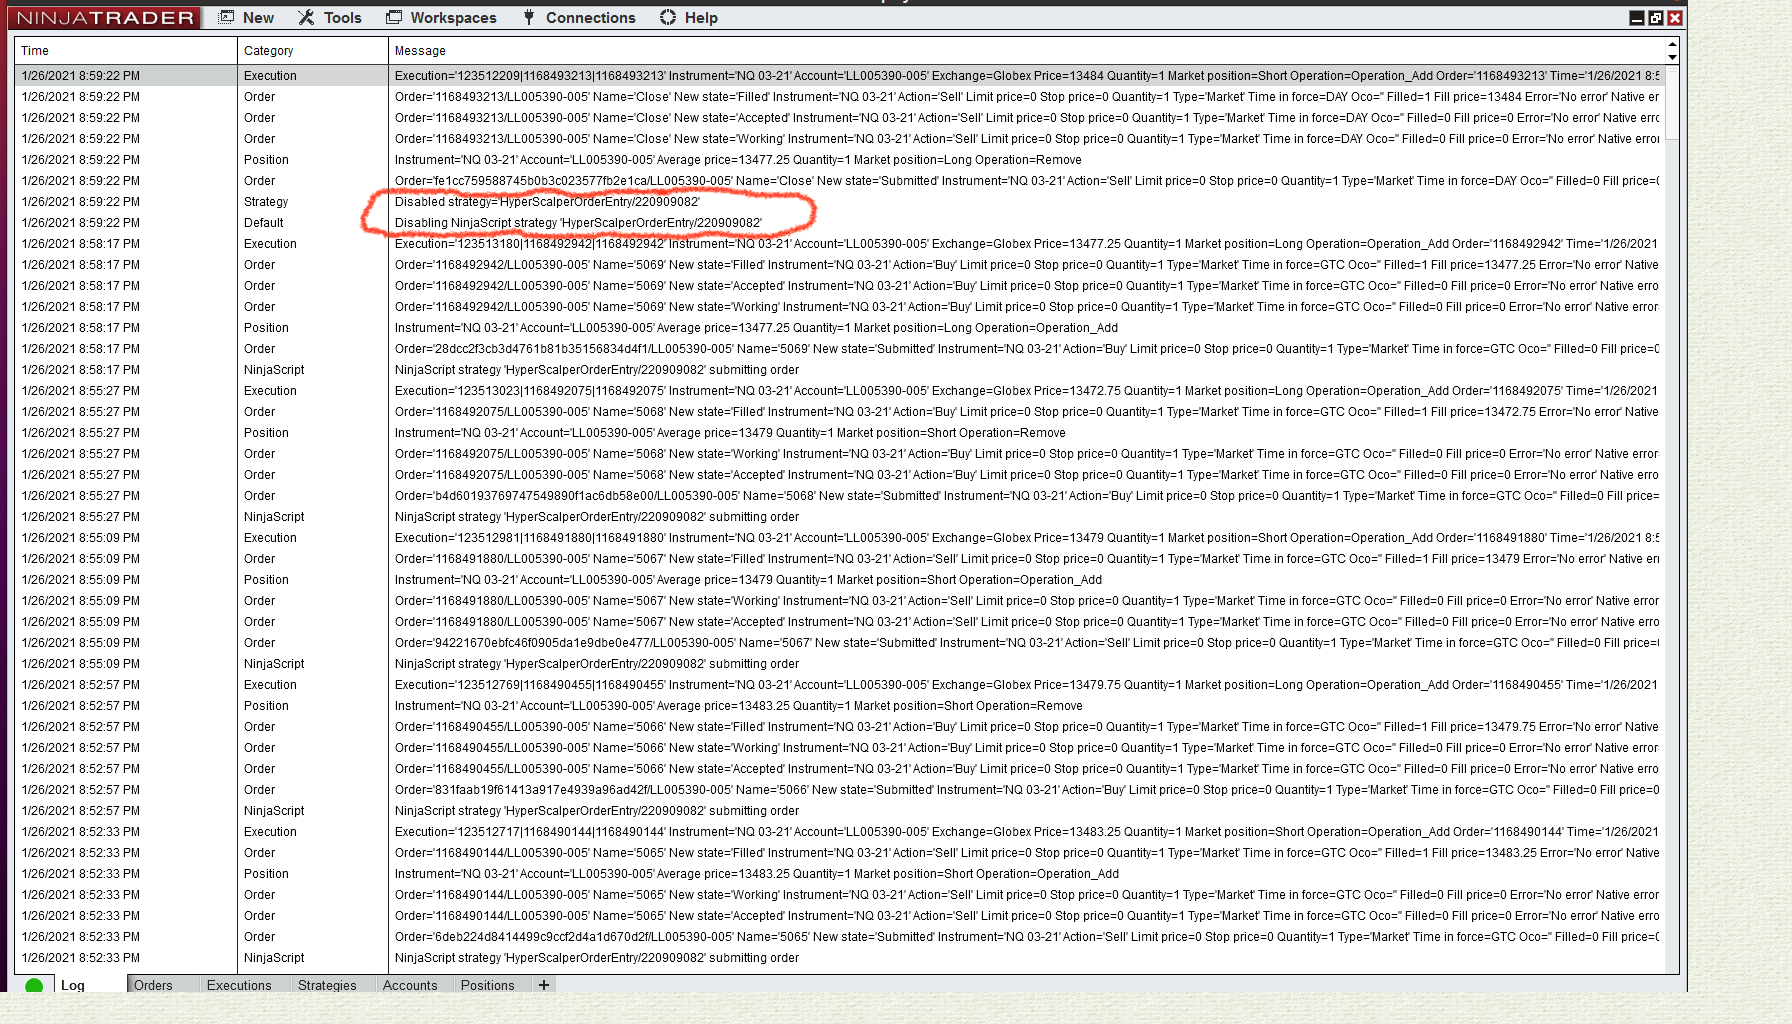Select the Name='Close' New state='Accepted' order message

click(x=1027, y=118)
